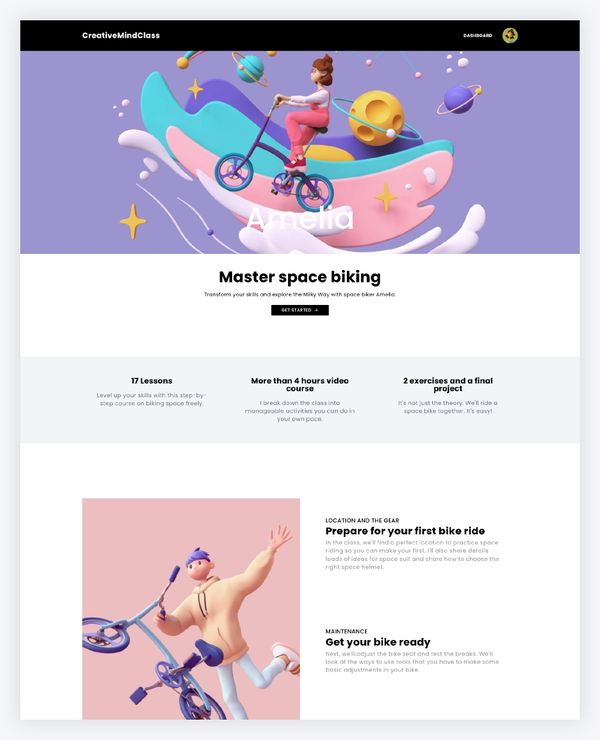Open the Dashboard menu item

pos(478,35)
